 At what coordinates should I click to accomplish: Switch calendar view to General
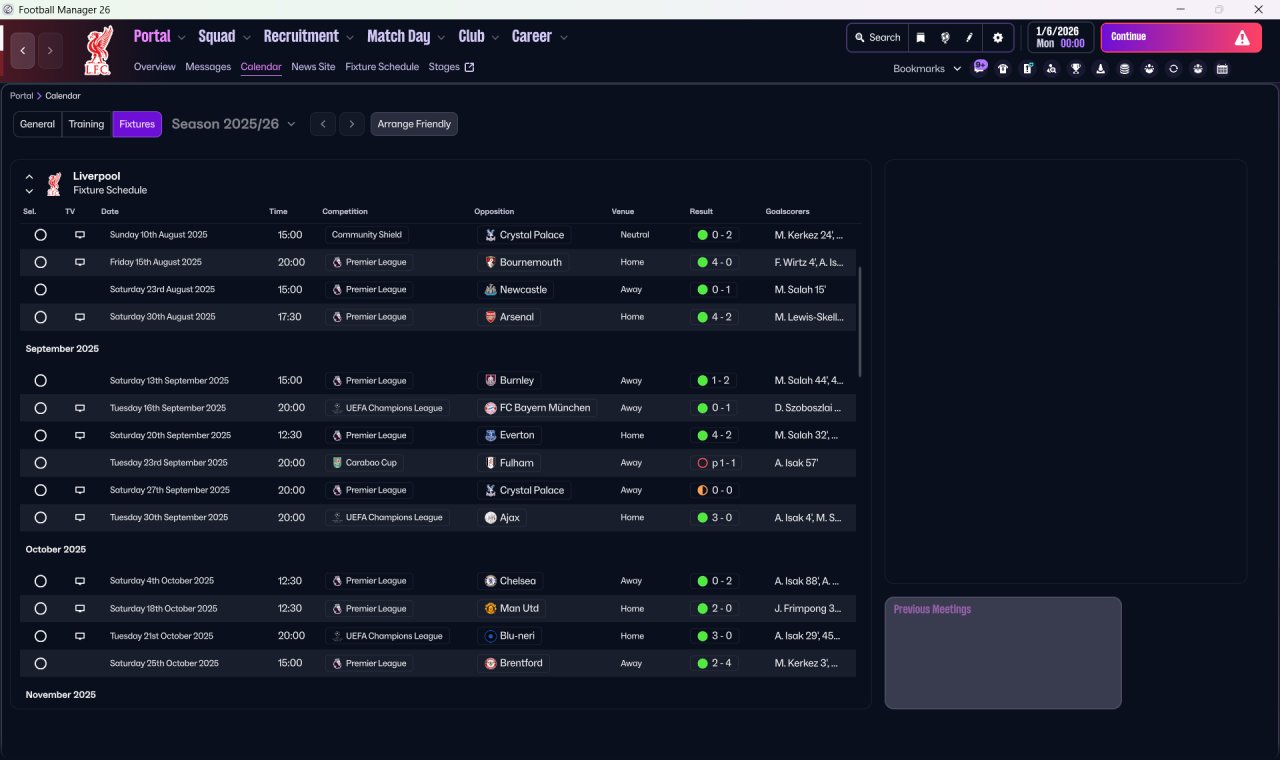click(38, 124)
